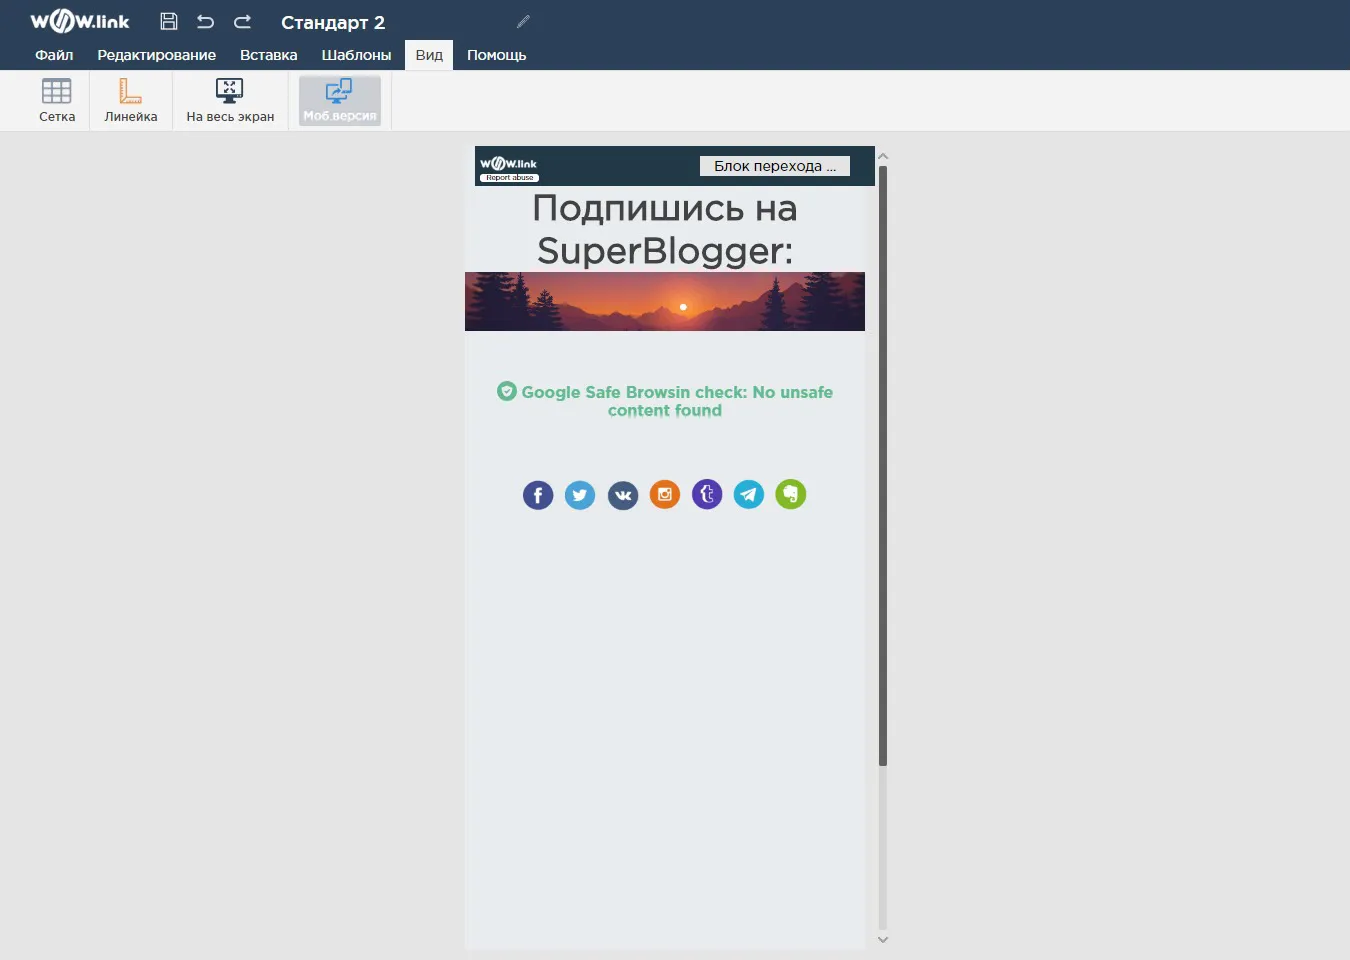Click the scroll up arrow of preview
This screenshot has height=960, width=1350.
point(883,157)
